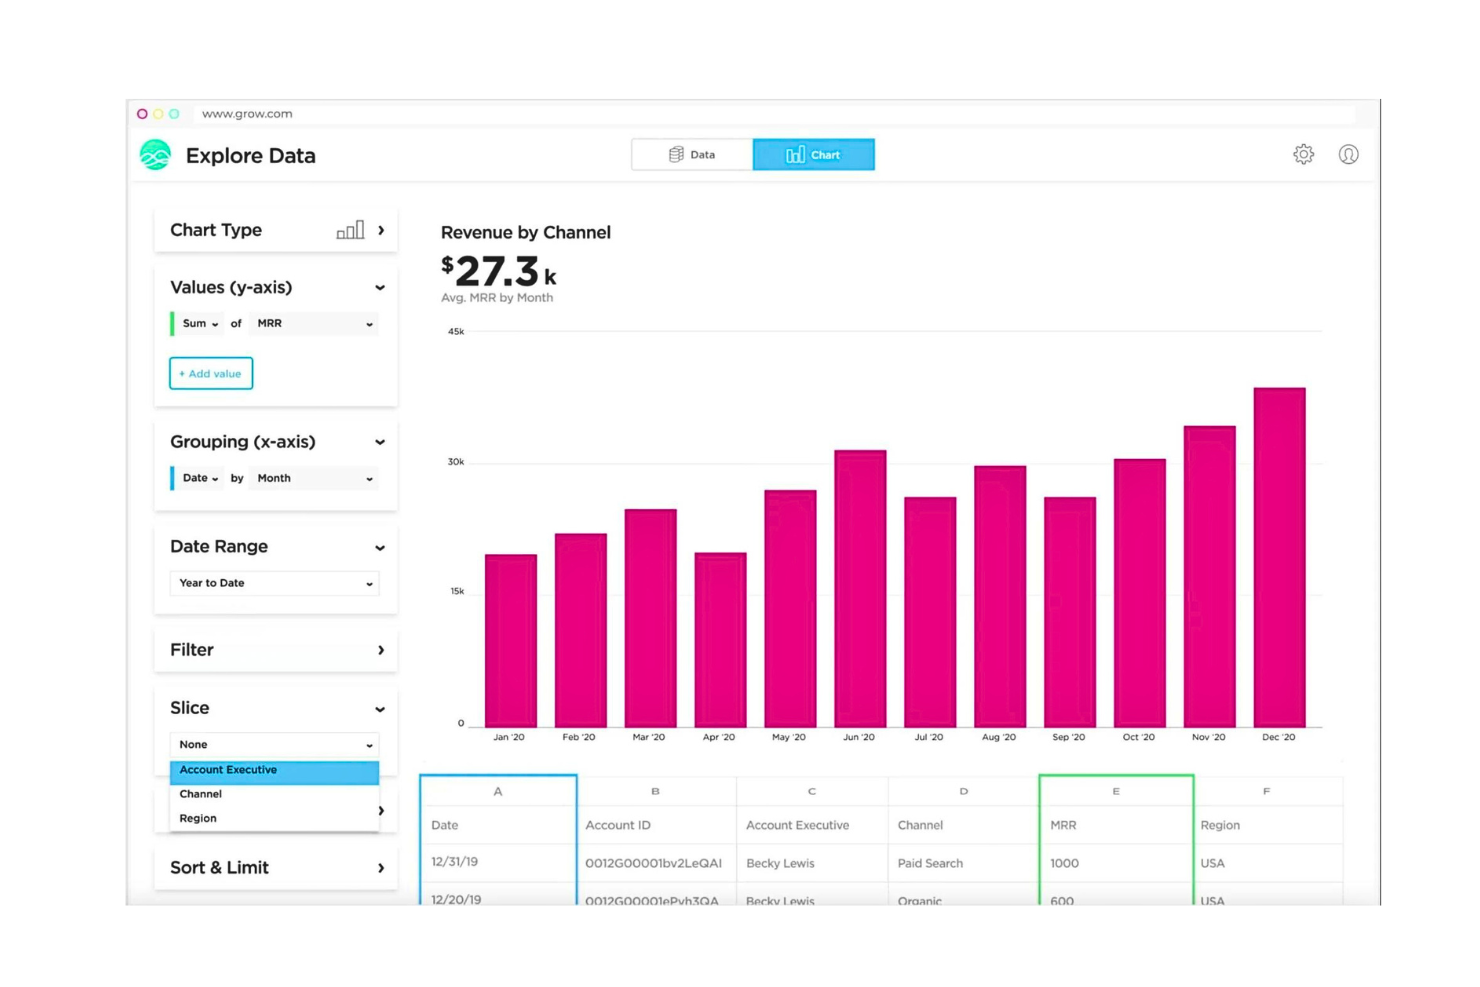Click the Jan '20 bar

tap(511, 640)
